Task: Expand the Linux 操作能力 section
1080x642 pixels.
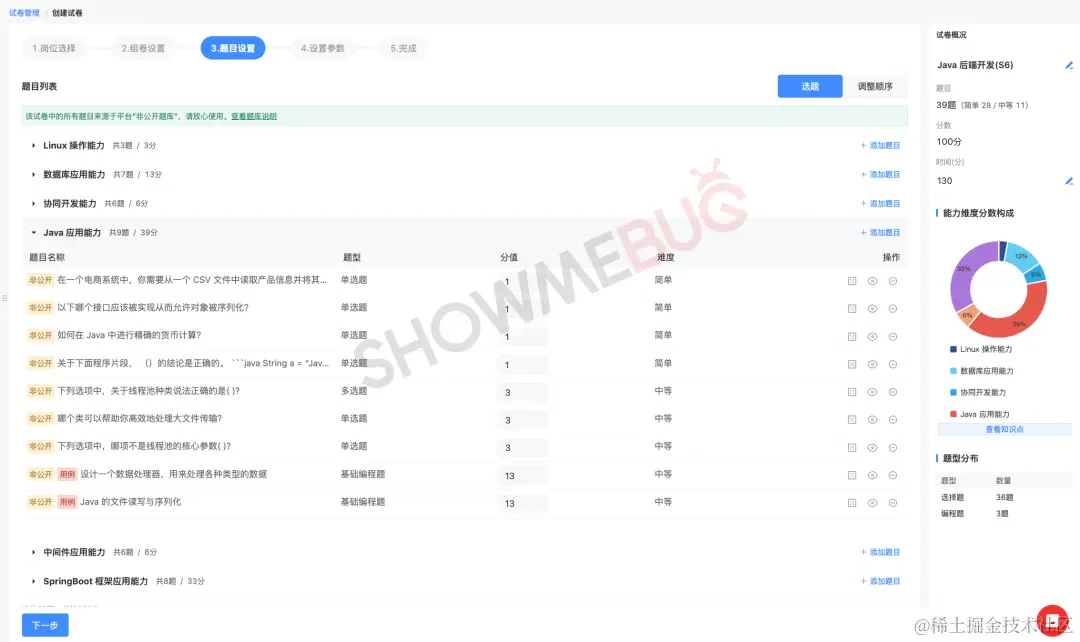Action: pos(33,145)
